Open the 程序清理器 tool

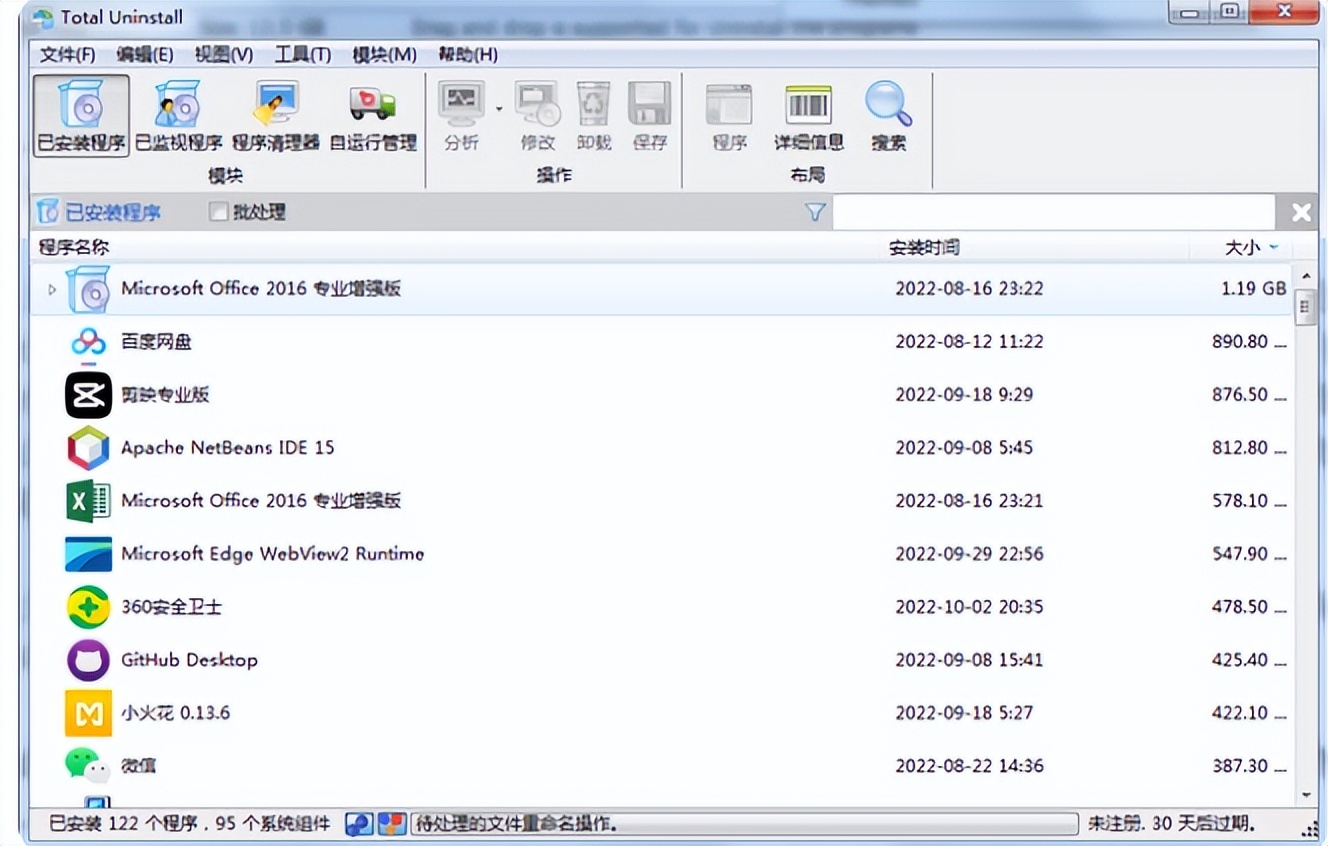coord(272,115)
